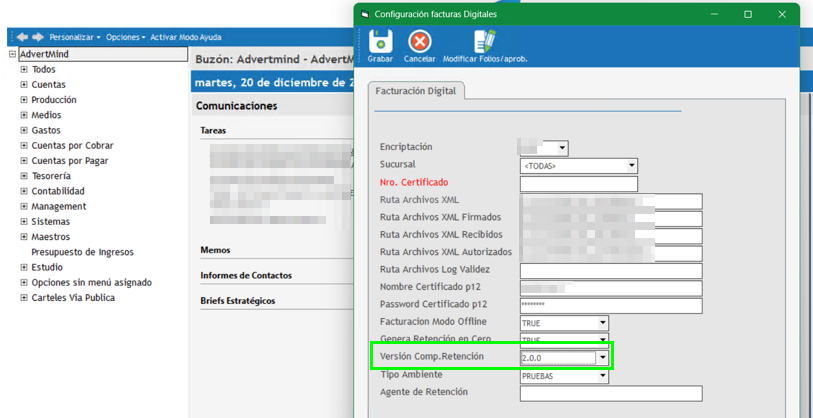Click Password Certificado p12 field
Viewport: 813px width, 418px height.
point(611,305)
